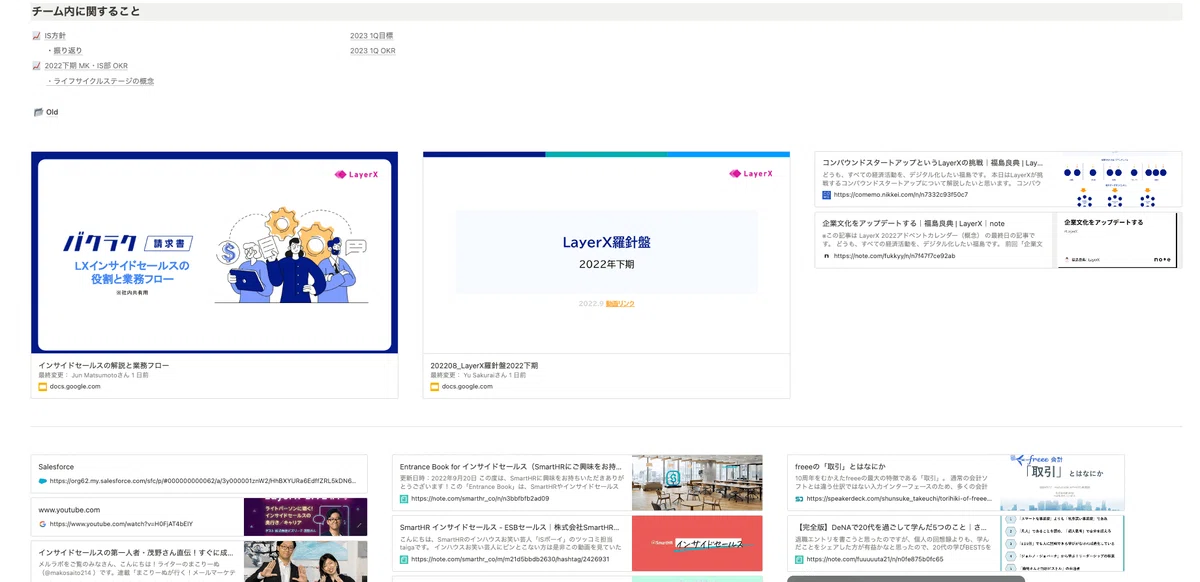Open the Salesforce bookmark card
The height and width of the screenshot is (582, 1200).
[x=199, y=474]
